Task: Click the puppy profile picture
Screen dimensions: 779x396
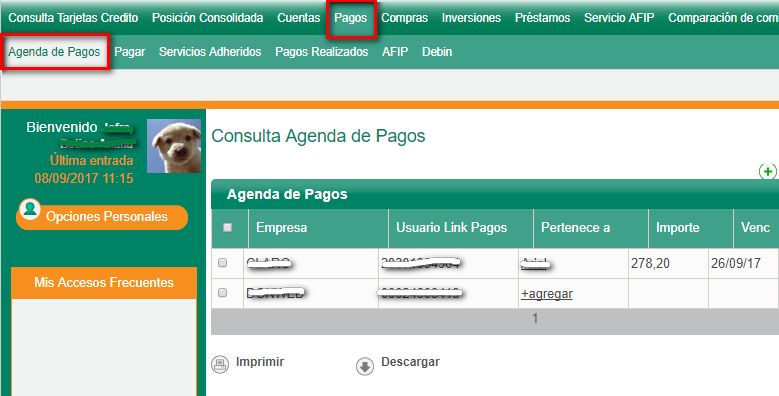Action: pyautogui.click(x=174, y=146)
